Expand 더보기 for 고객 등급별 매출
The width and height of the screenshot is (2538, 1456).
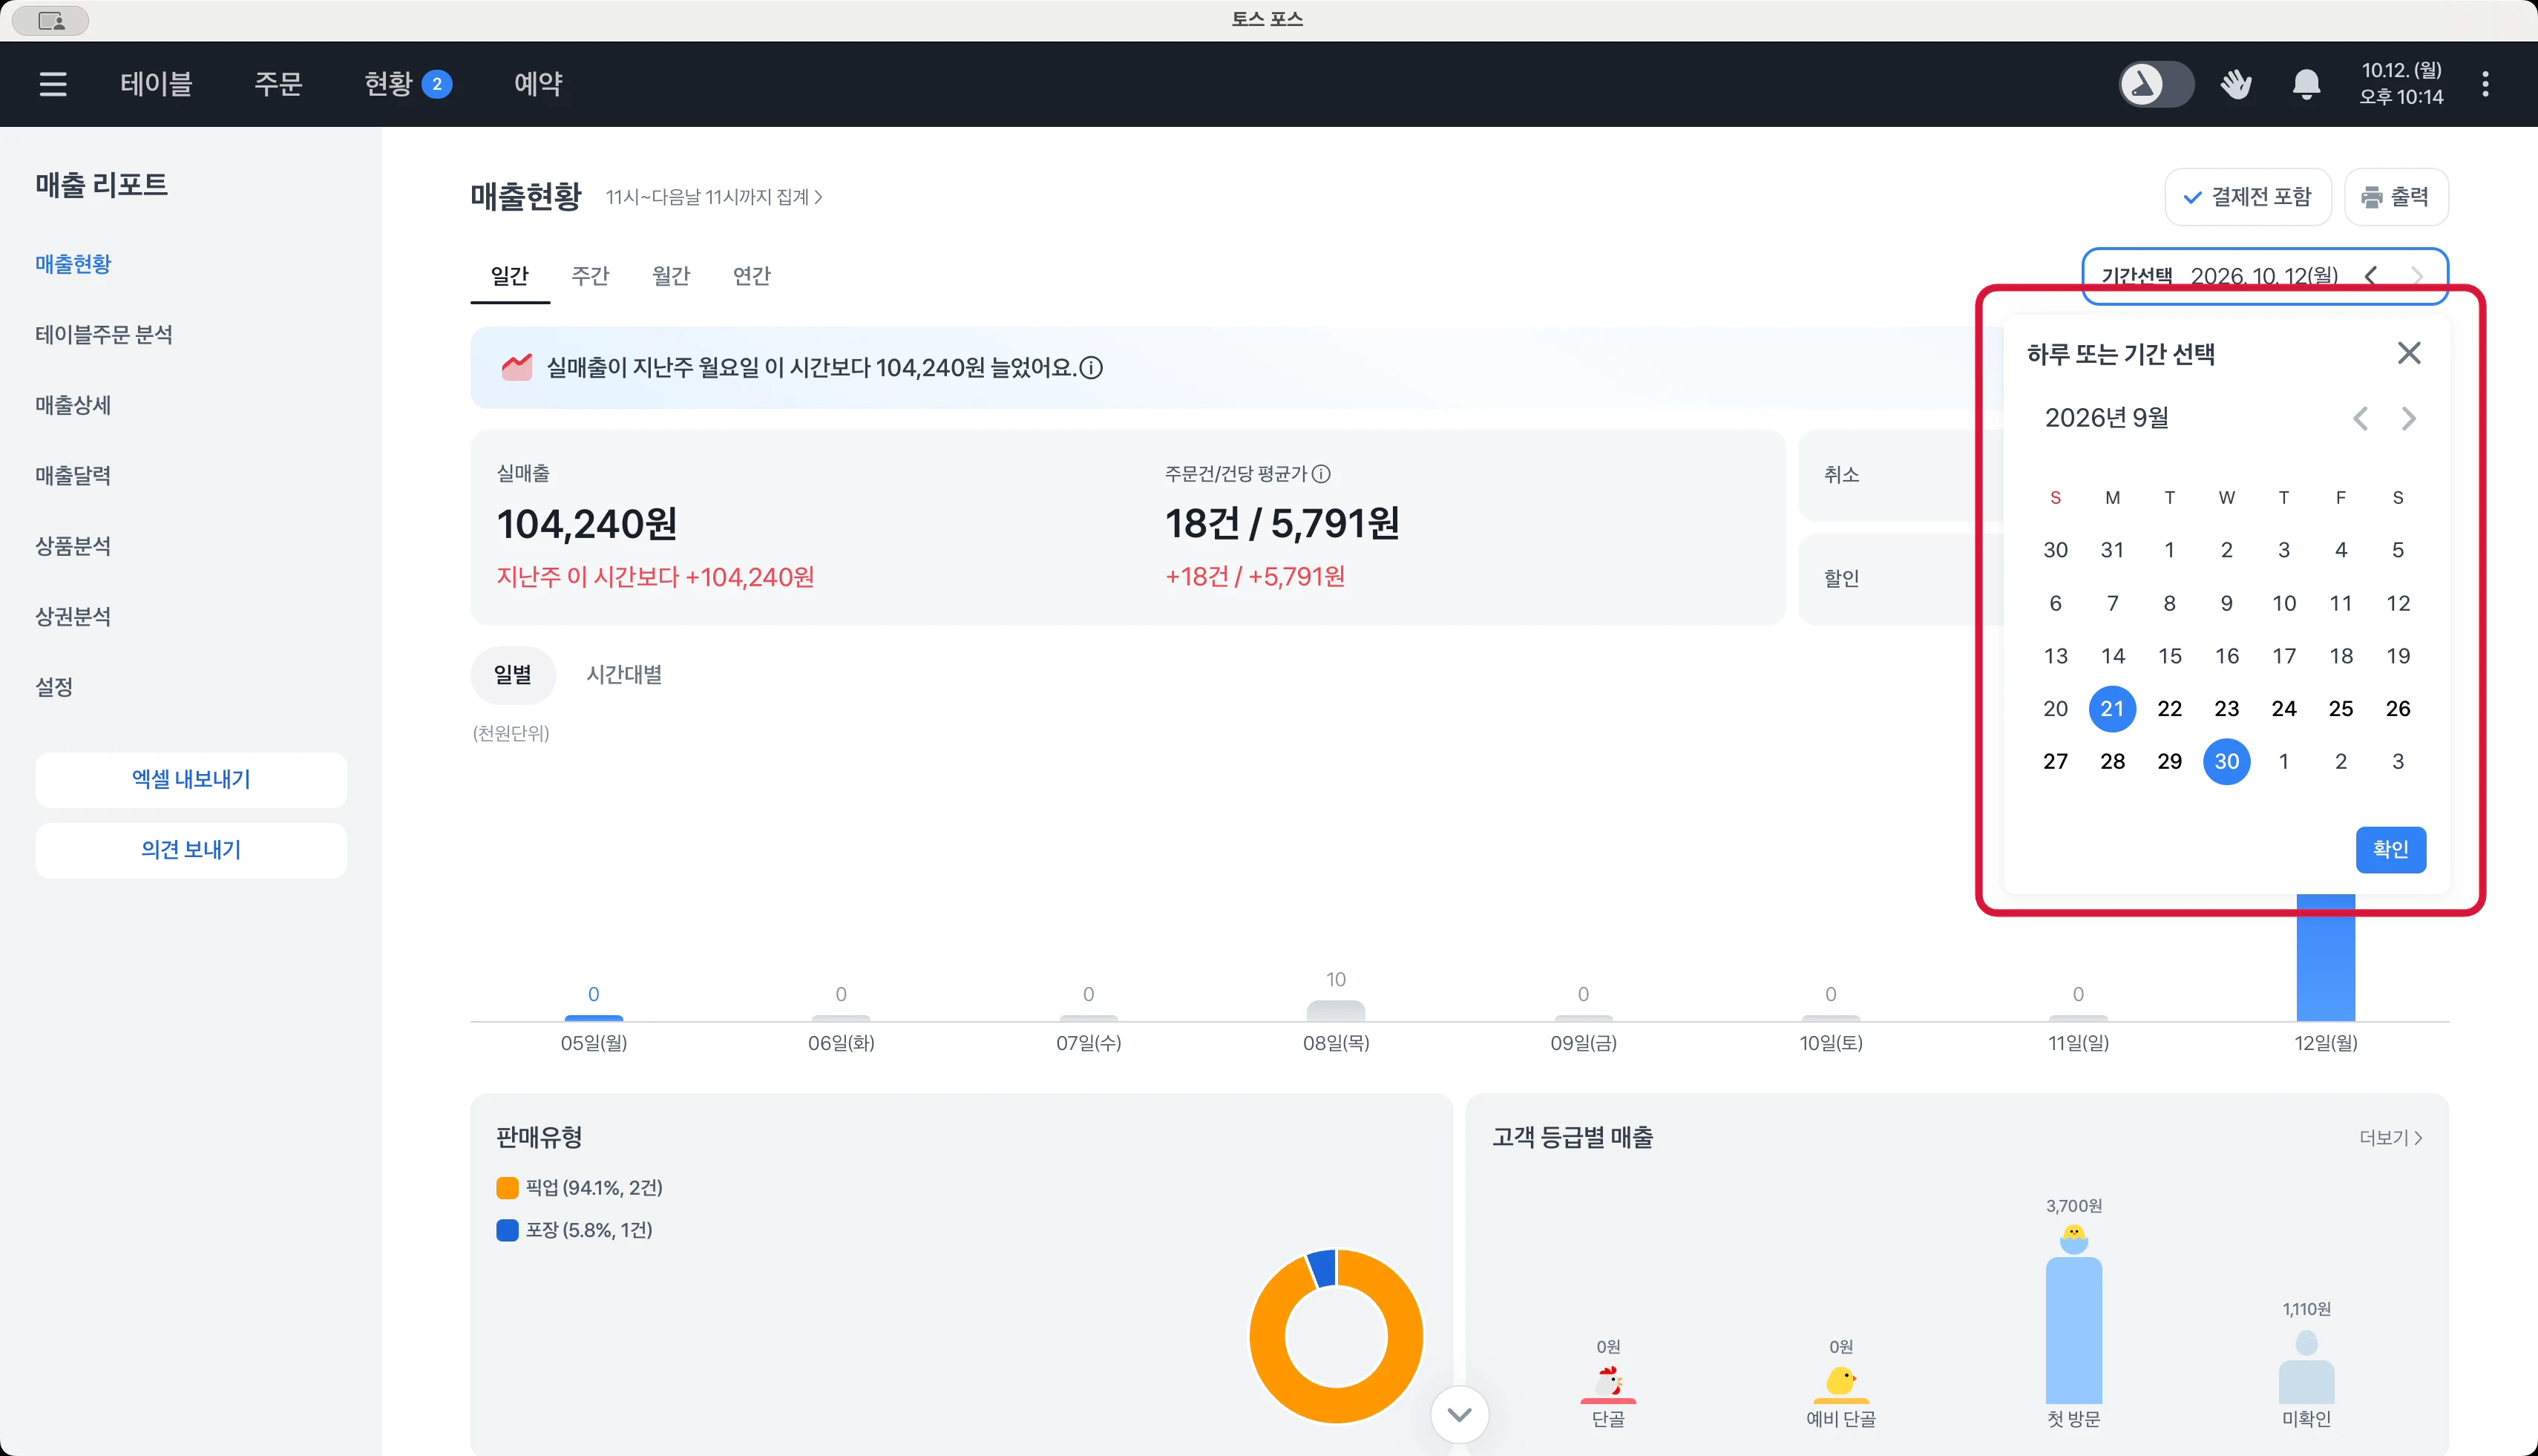click(x=2391, y=1138)
